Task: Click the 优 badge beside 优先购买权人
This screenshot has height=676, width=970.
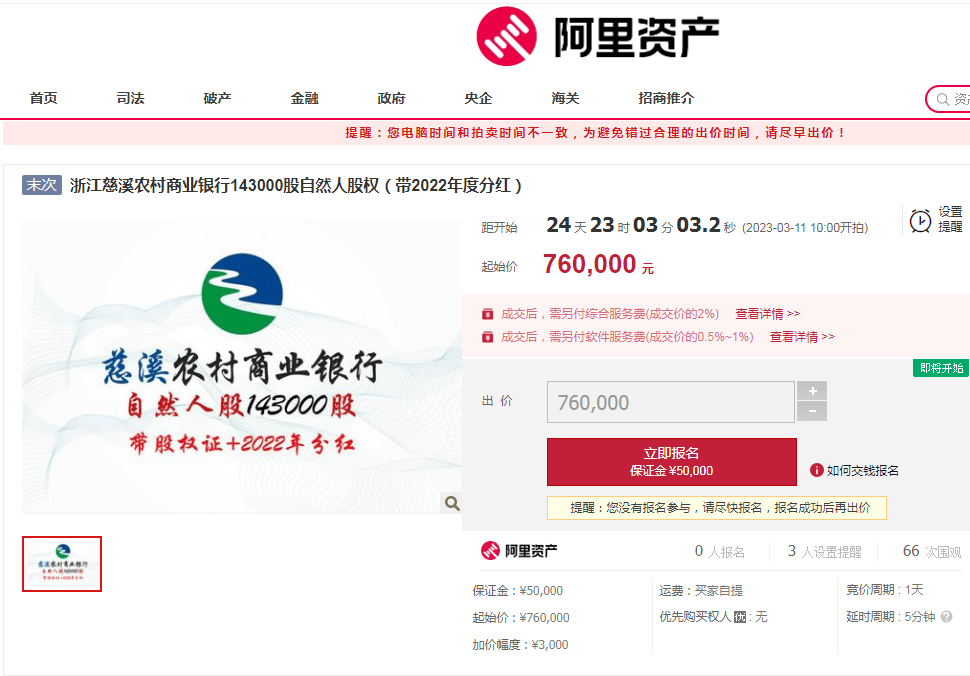Action: 739,617
